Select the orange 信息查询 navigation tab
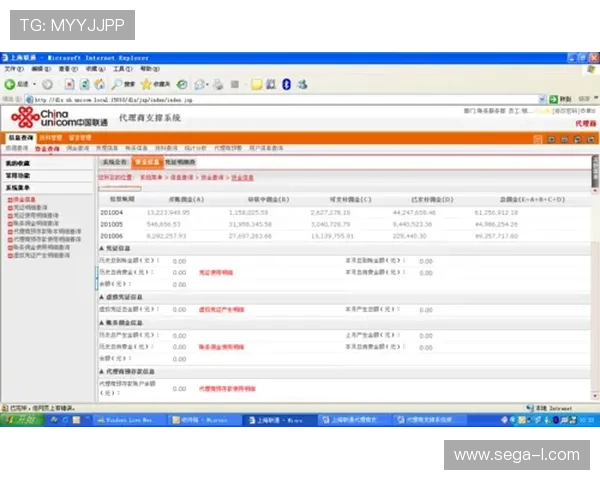Viewport: 600px width, 480px height. tap(20, 137)
